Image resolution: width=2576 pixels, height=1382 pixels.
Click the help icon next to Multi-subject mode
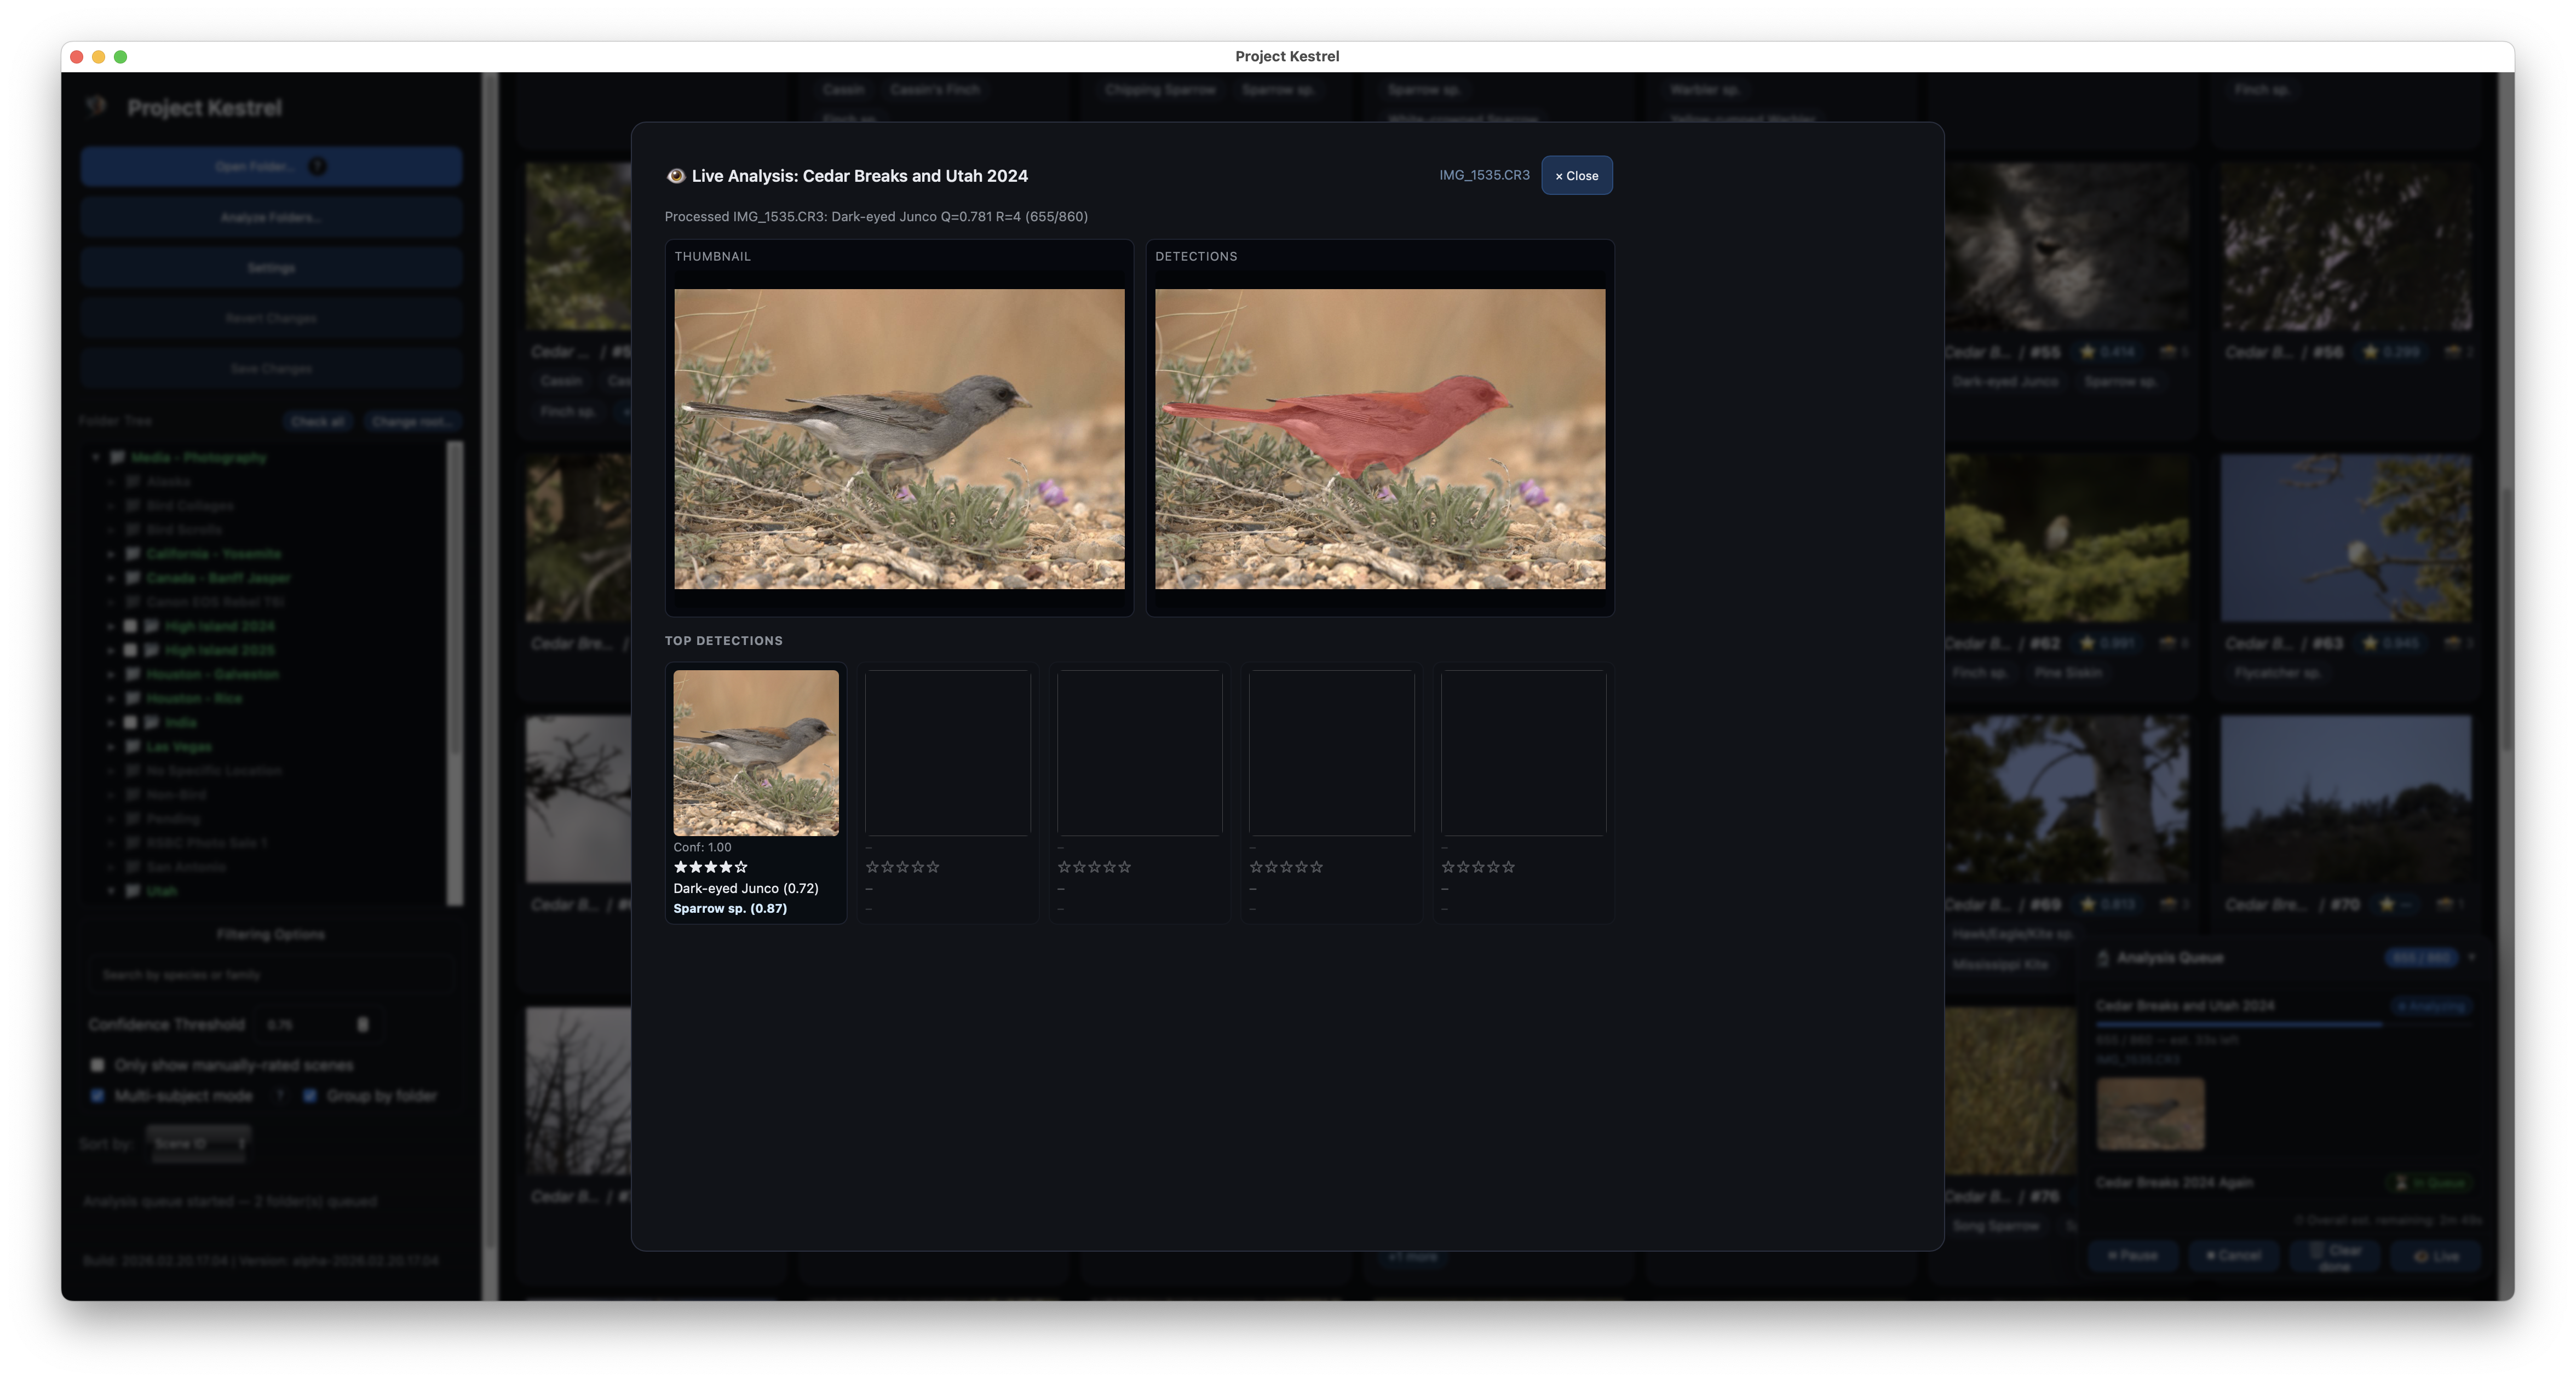[x=281, y=1096]
